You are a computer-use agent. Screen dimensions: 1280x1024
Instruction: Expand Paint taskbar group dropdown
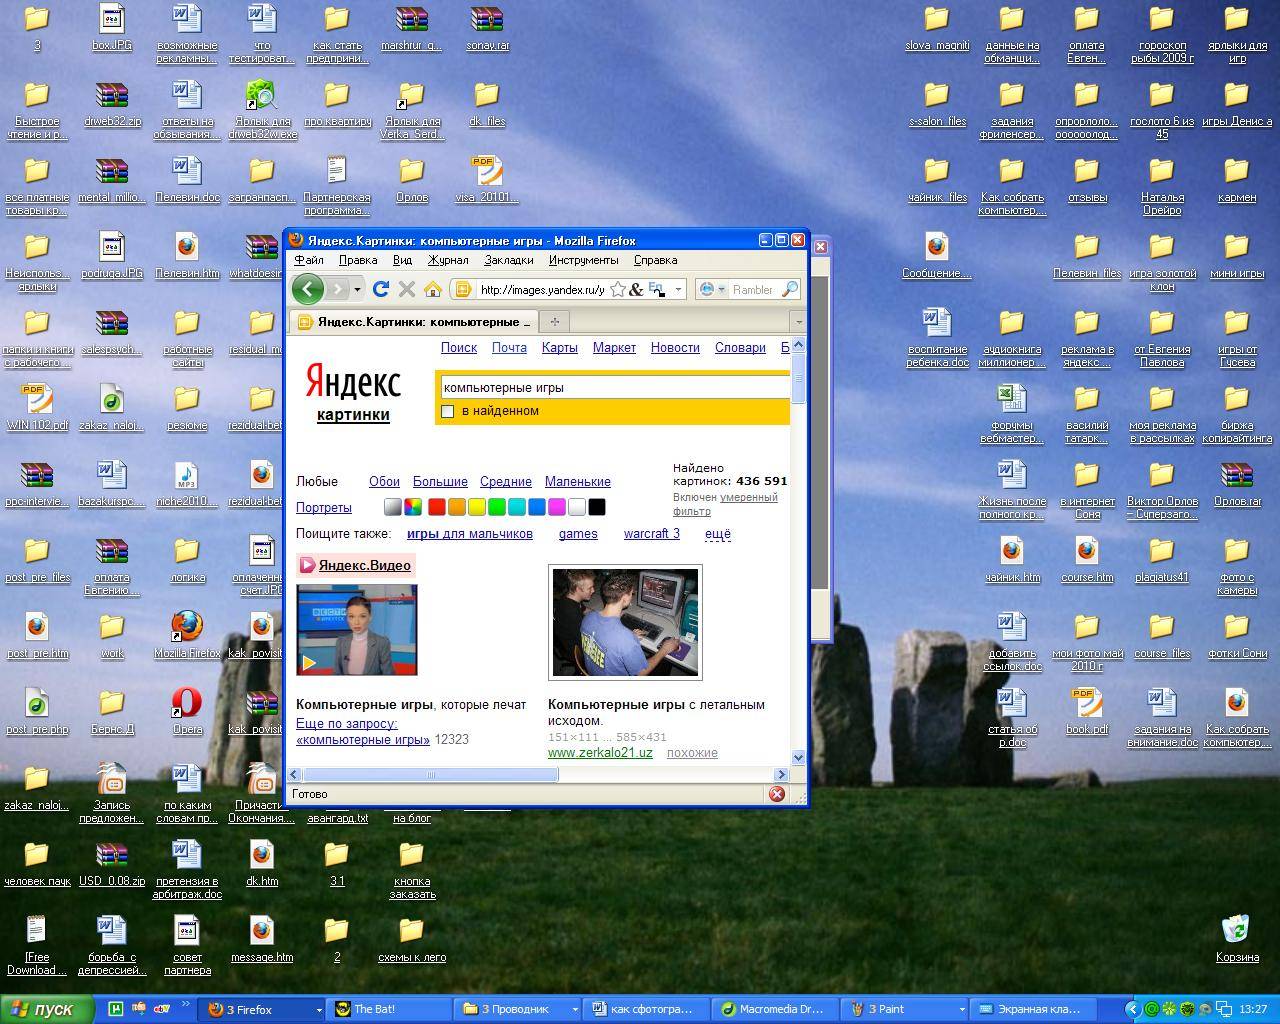[960, 1010]
